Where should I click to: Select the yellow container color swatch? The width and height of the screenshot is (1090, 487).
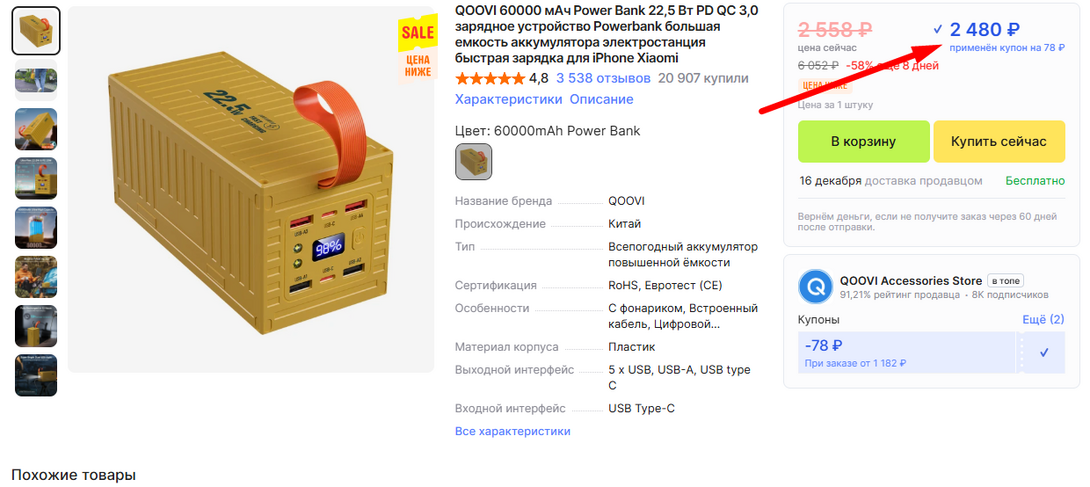[473, 162]
